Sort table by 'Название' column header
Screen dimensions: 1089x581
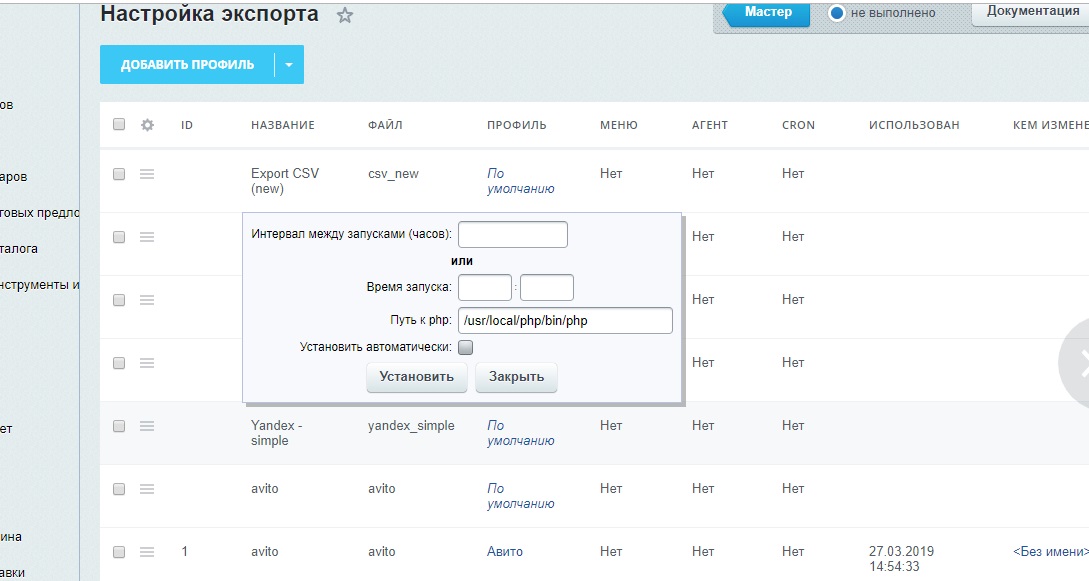(283, 125)
